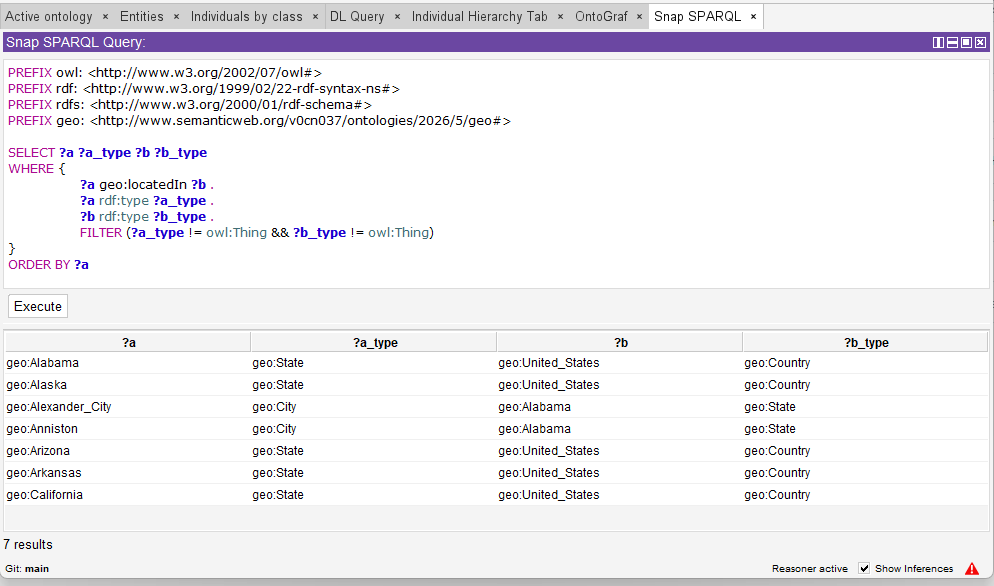Close the Individuals by class tab
Viewport: 994px width, 586px height.
tap(315, 17)
